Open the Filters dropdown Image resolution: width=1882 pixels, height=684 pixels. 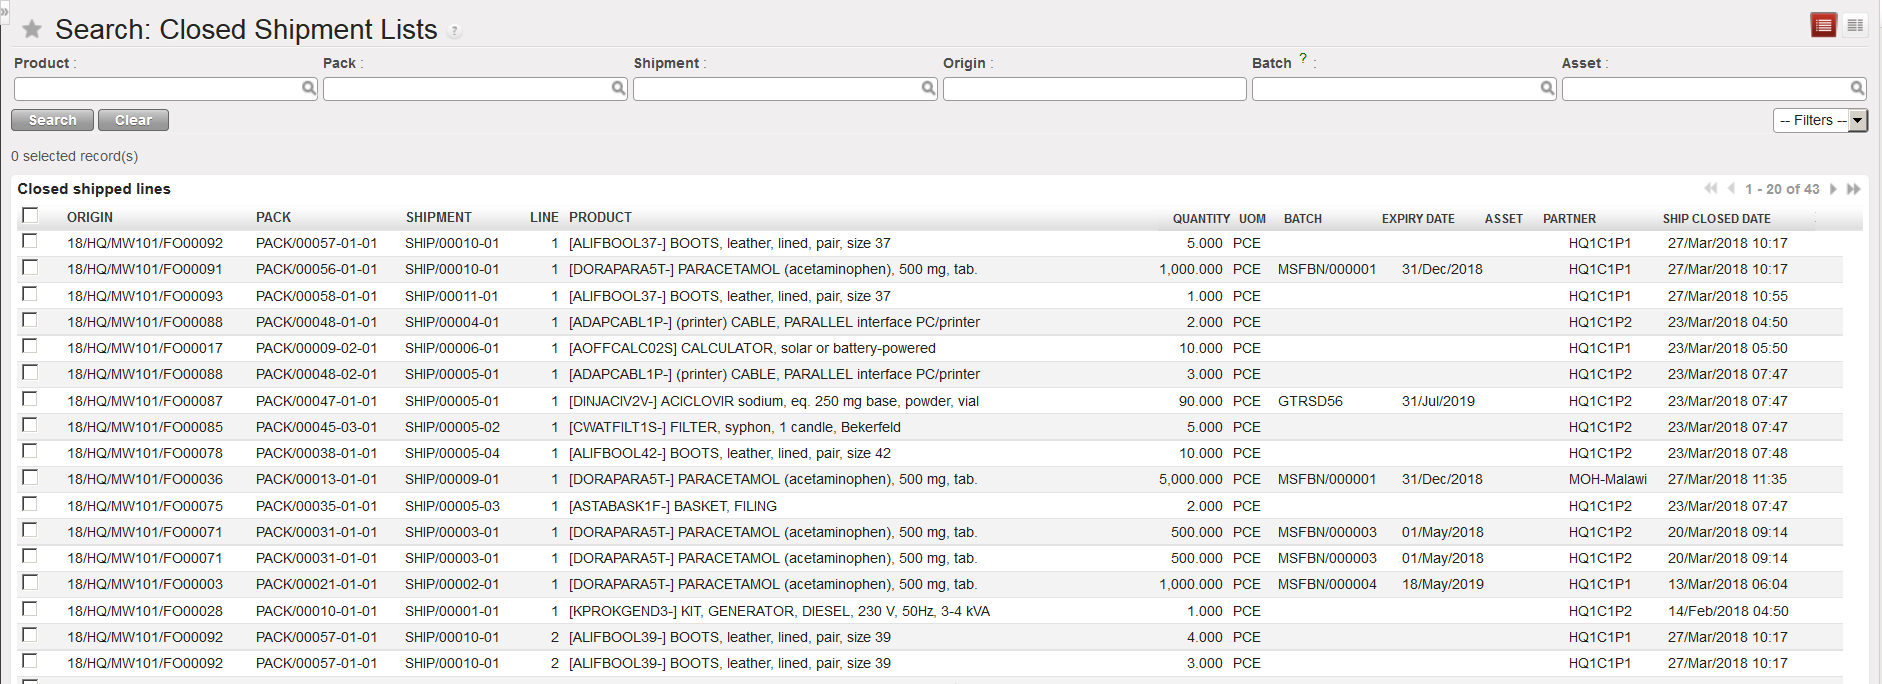1819,120
